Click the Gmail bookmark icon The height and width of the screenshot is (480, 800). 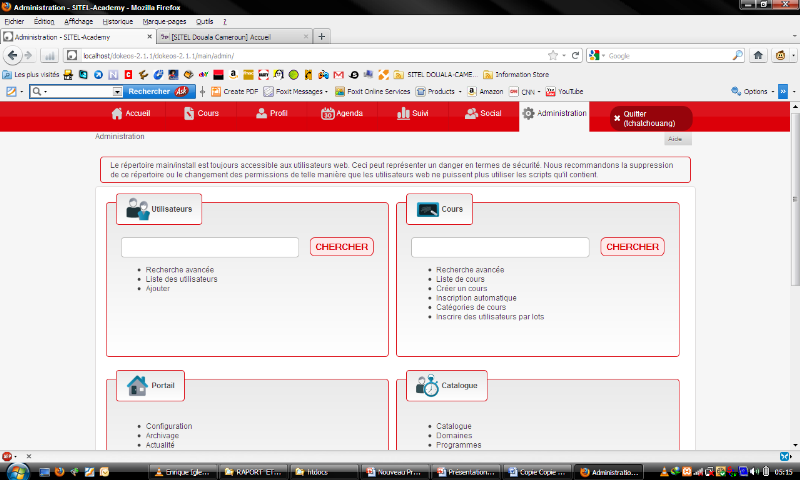338,74
